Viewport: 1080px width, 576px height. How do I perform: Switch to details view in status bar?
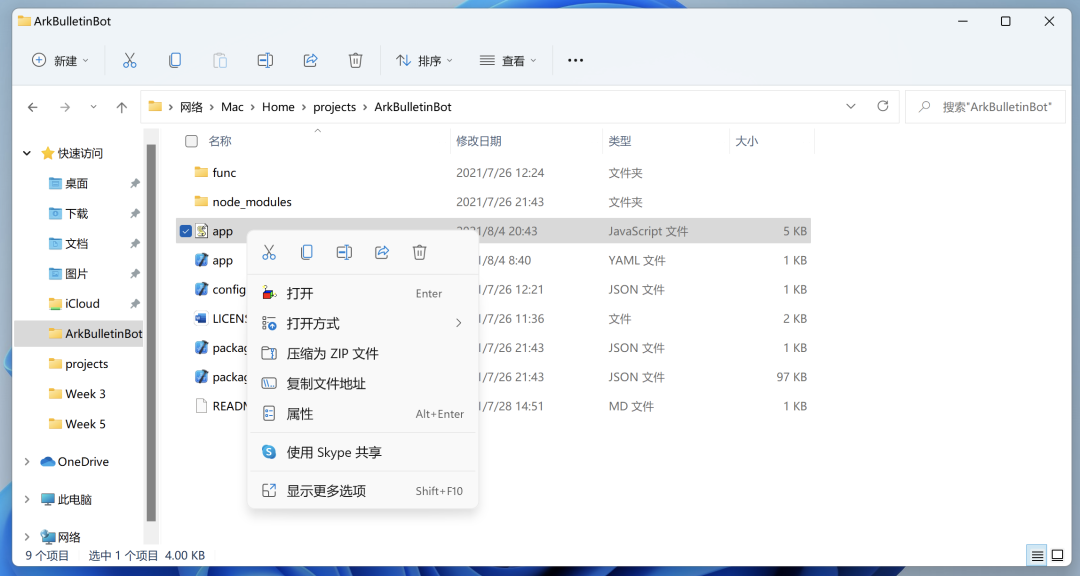point(1037,555)
